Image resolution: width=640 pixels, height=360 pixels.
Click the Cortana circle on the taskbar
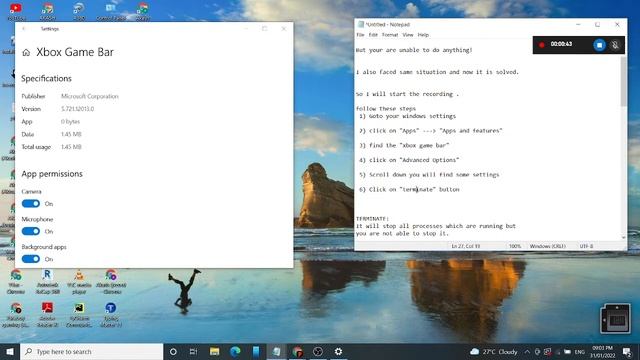click(x=173, y=351)
